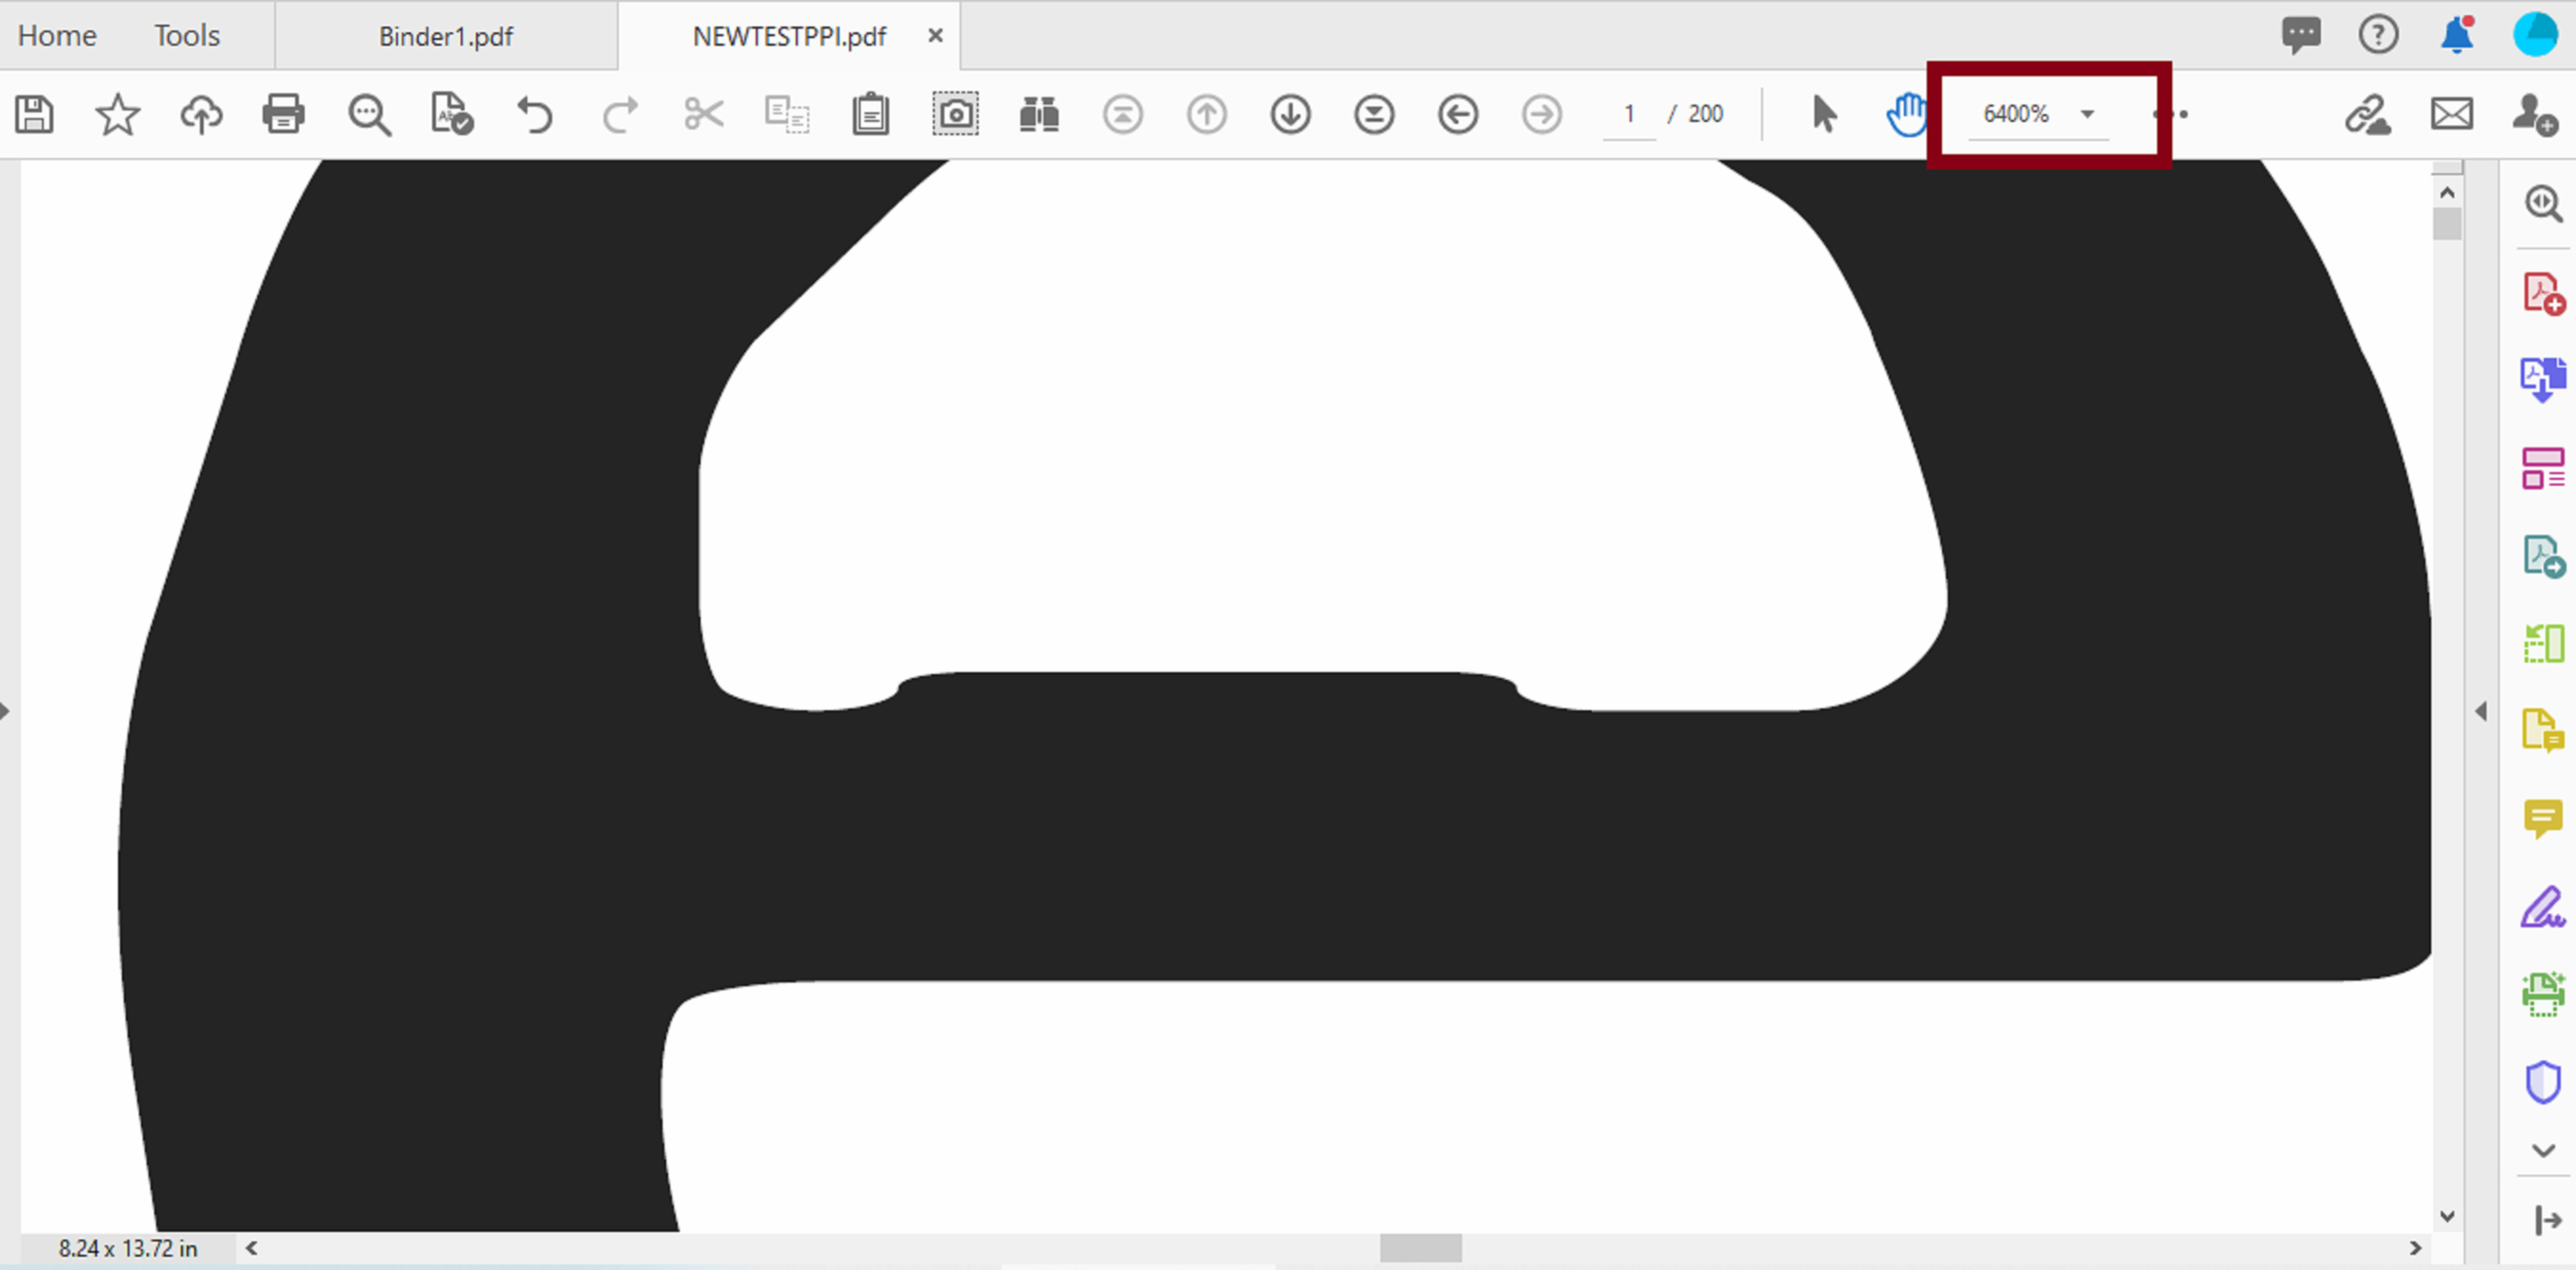This screenshot has height=1270, width=2576.
Task: Open the Tools menu tab
Action: pos(186,36)
